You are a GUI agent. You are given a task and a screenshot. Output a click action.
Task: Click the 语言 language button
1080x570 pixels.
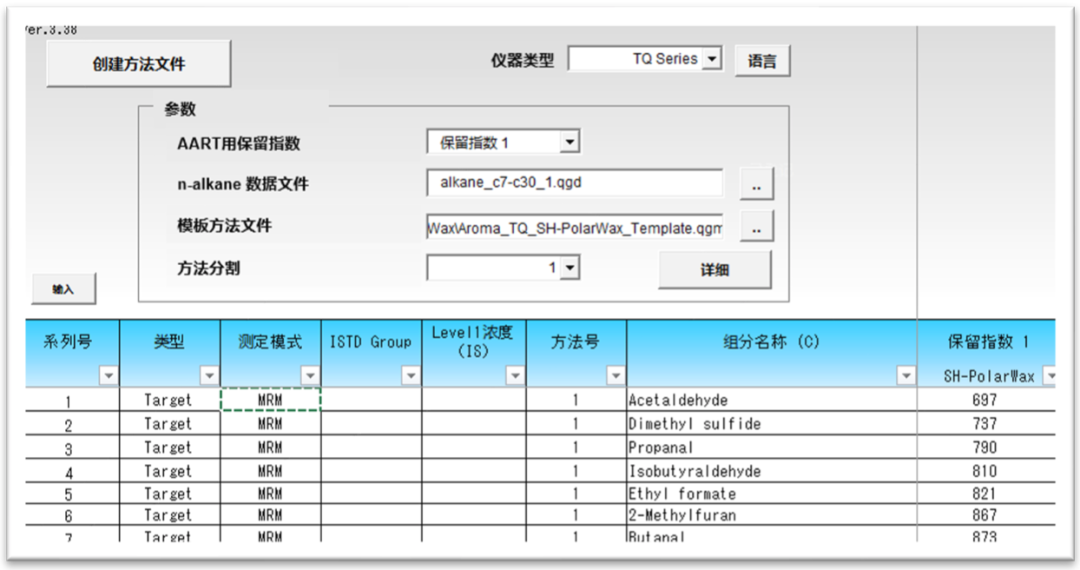[762, 61]
